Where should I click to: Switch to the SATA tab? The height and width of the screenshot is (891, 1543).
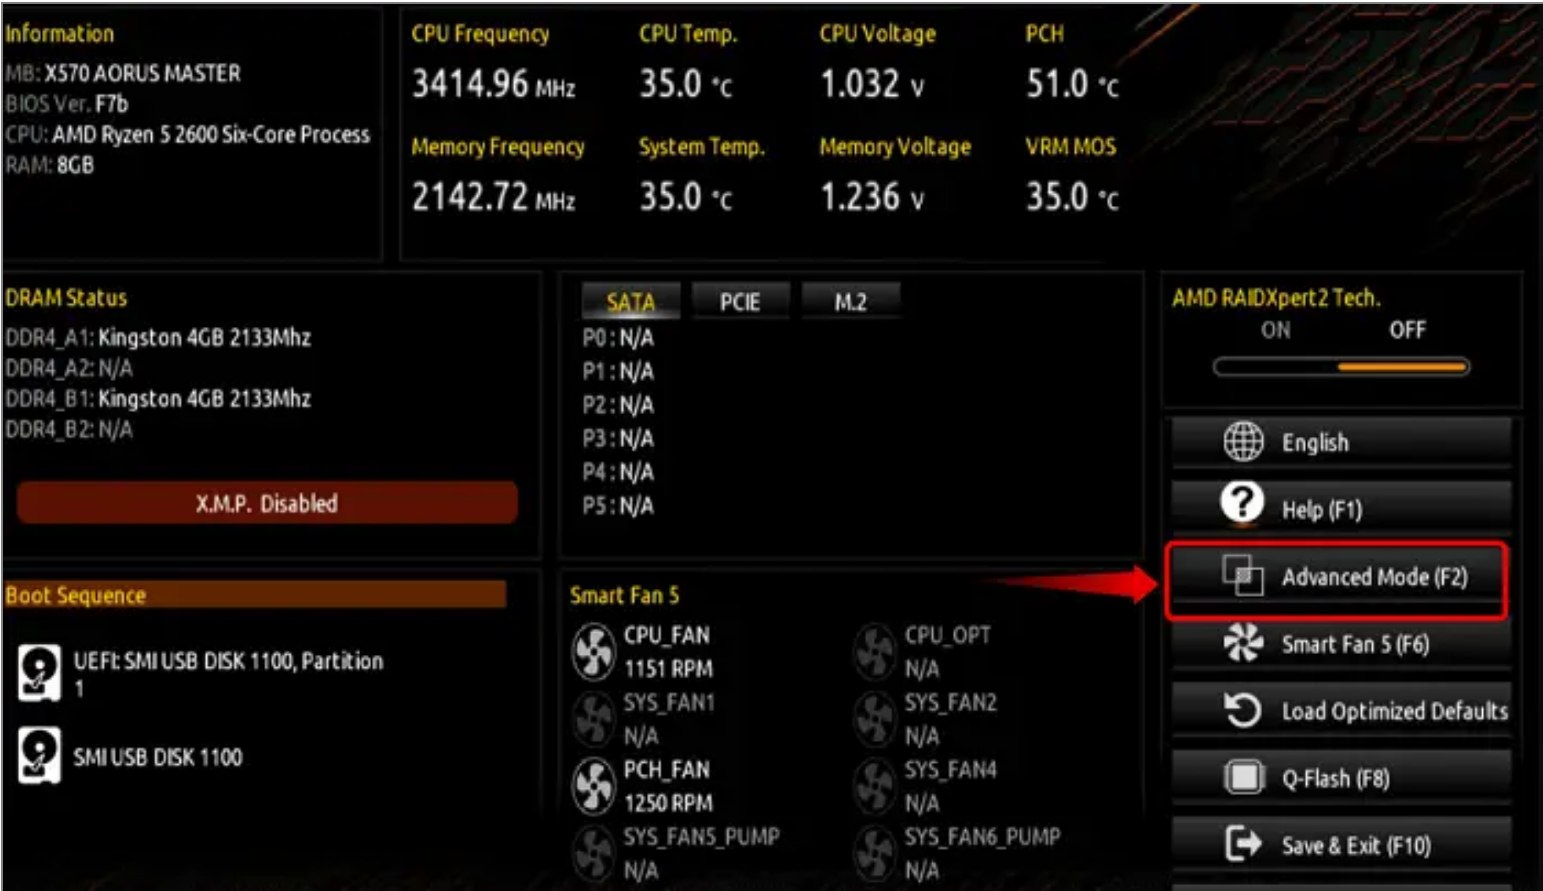point(630,302)
